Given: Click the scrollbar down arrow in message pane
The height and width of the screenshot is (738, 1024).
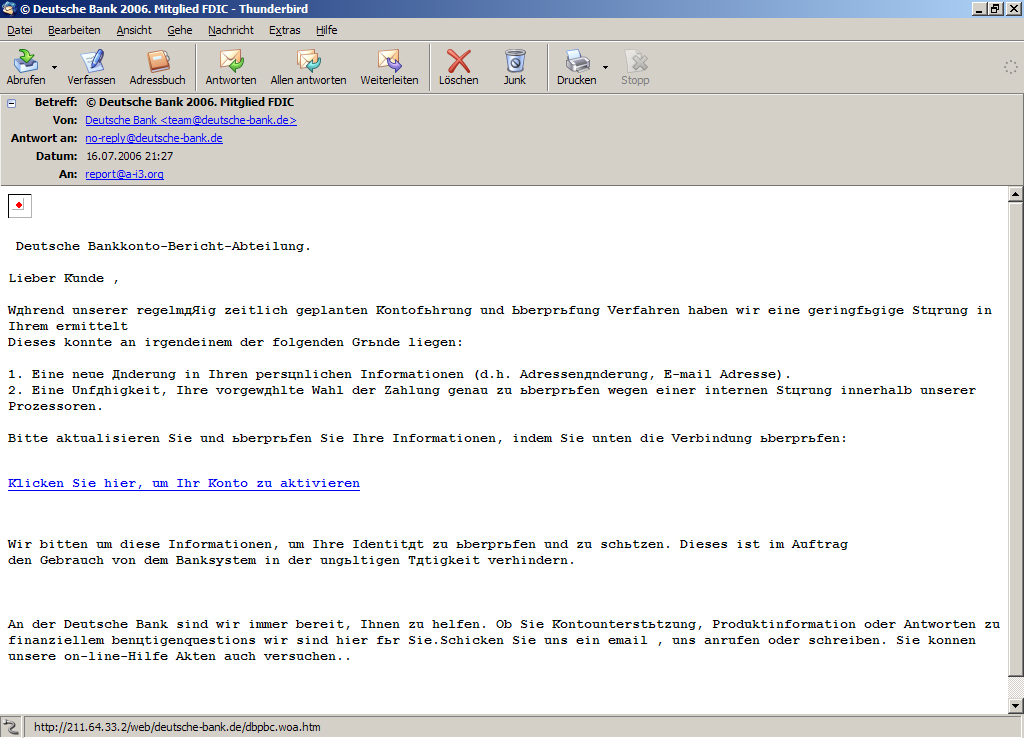Looking at the screenshot, I should point(1015,705).
